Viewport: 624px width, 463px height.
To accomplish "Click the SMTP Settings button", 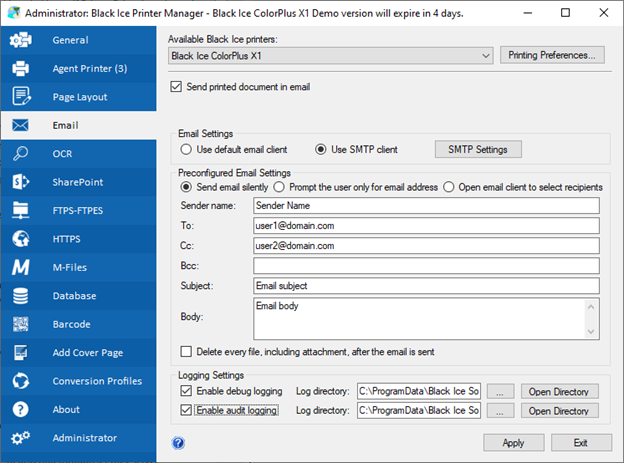I will click(x=478, y=149).
